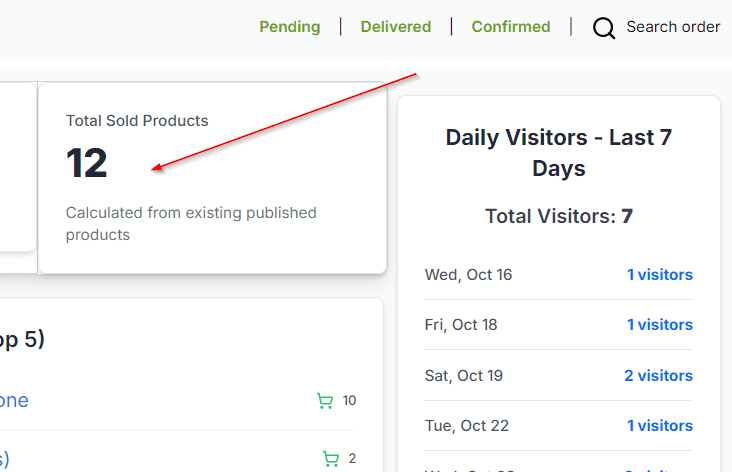Open the Pending orders filter

290,27
